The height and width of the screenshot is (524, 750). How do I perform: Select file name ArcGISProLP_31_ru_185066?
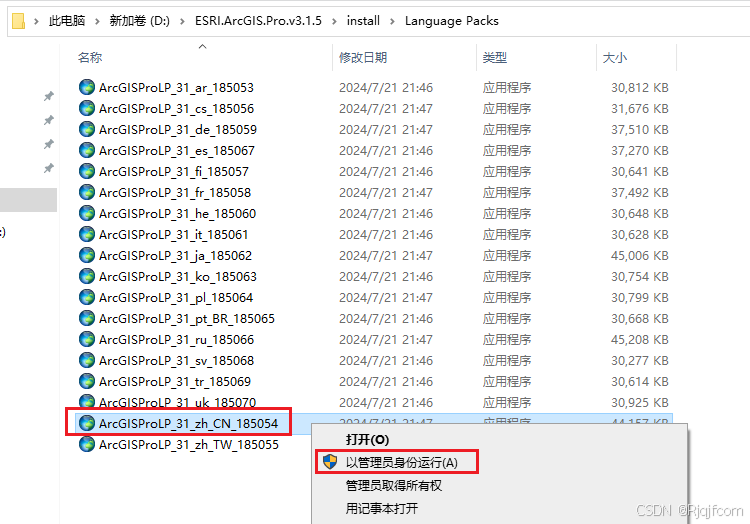176,339
